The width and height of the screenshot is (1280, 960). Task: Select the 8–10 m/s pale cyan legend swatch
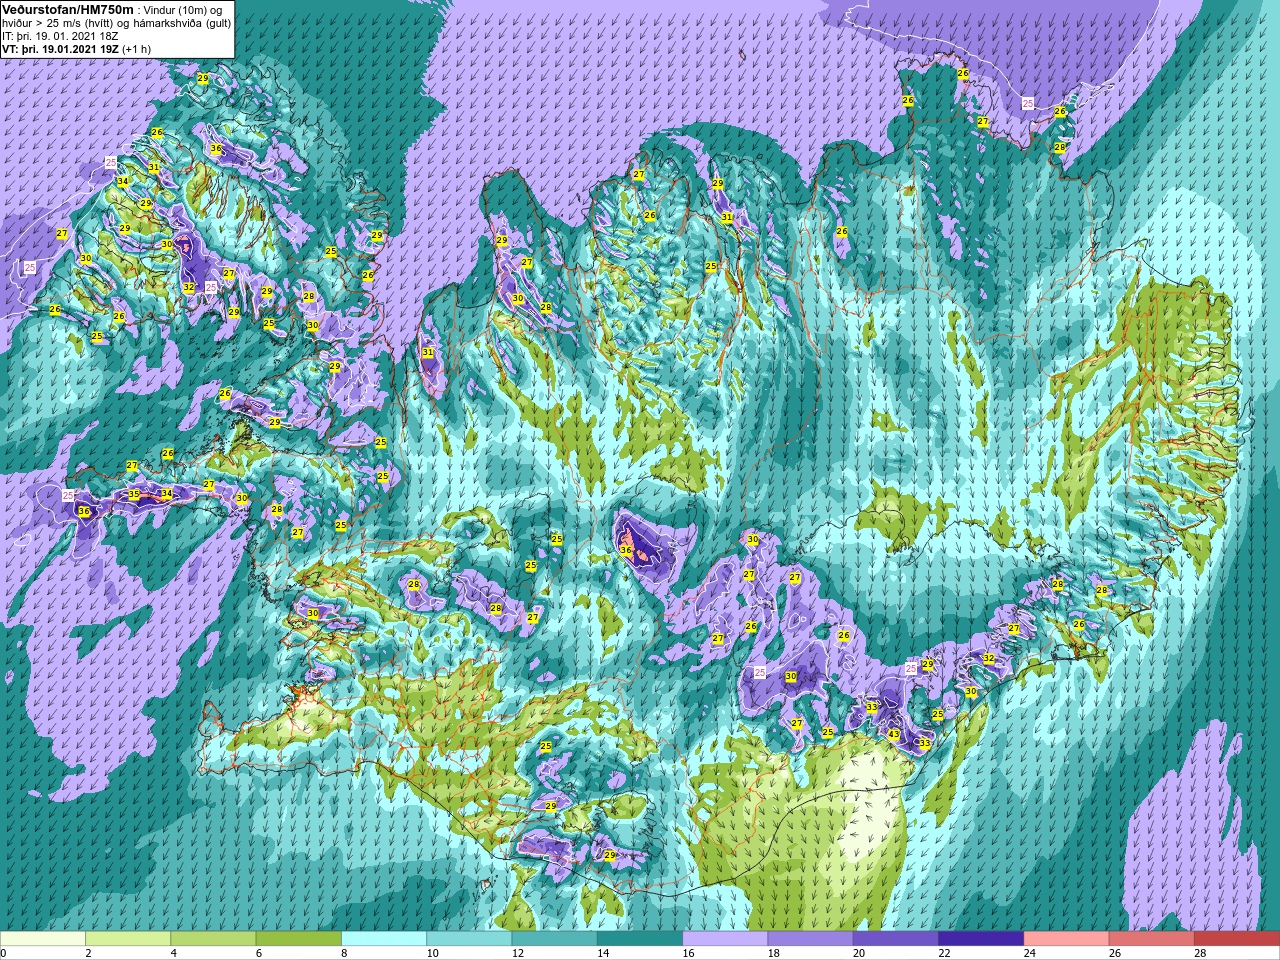click(384, 939)
